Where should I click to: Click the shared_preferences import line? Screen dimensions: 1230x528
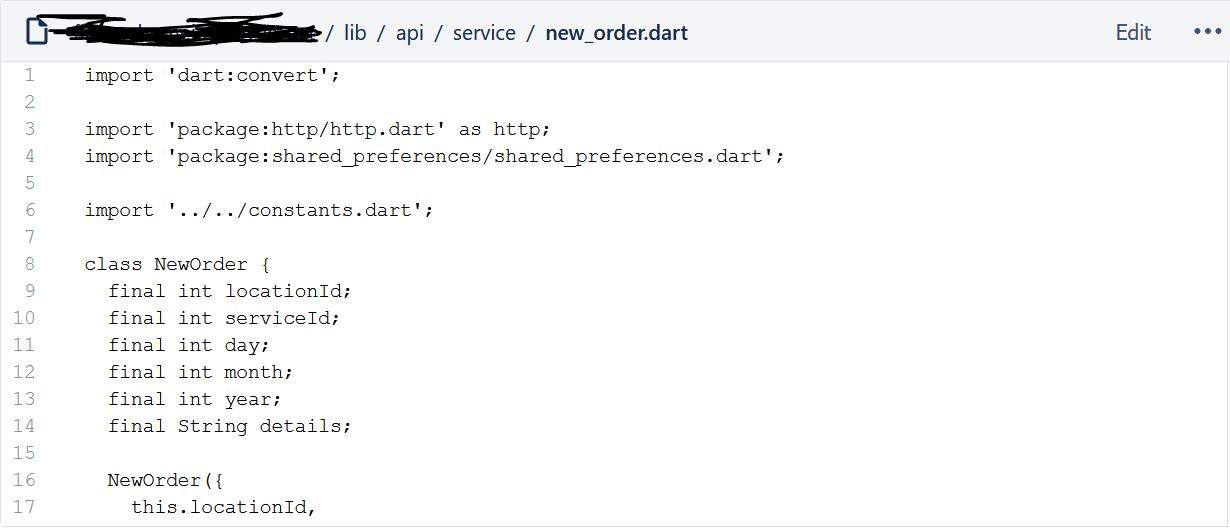[435, 156]
